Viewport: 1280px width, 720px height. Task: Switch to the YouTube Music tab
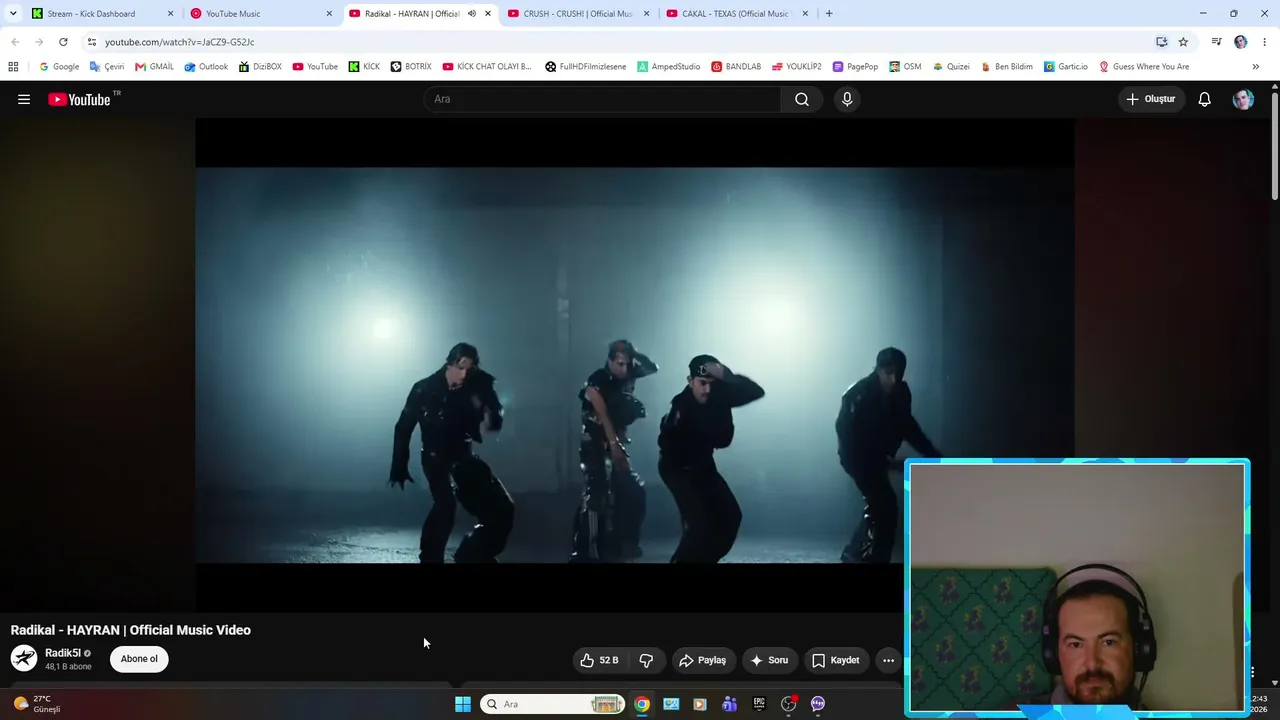(x=262, y=14)
